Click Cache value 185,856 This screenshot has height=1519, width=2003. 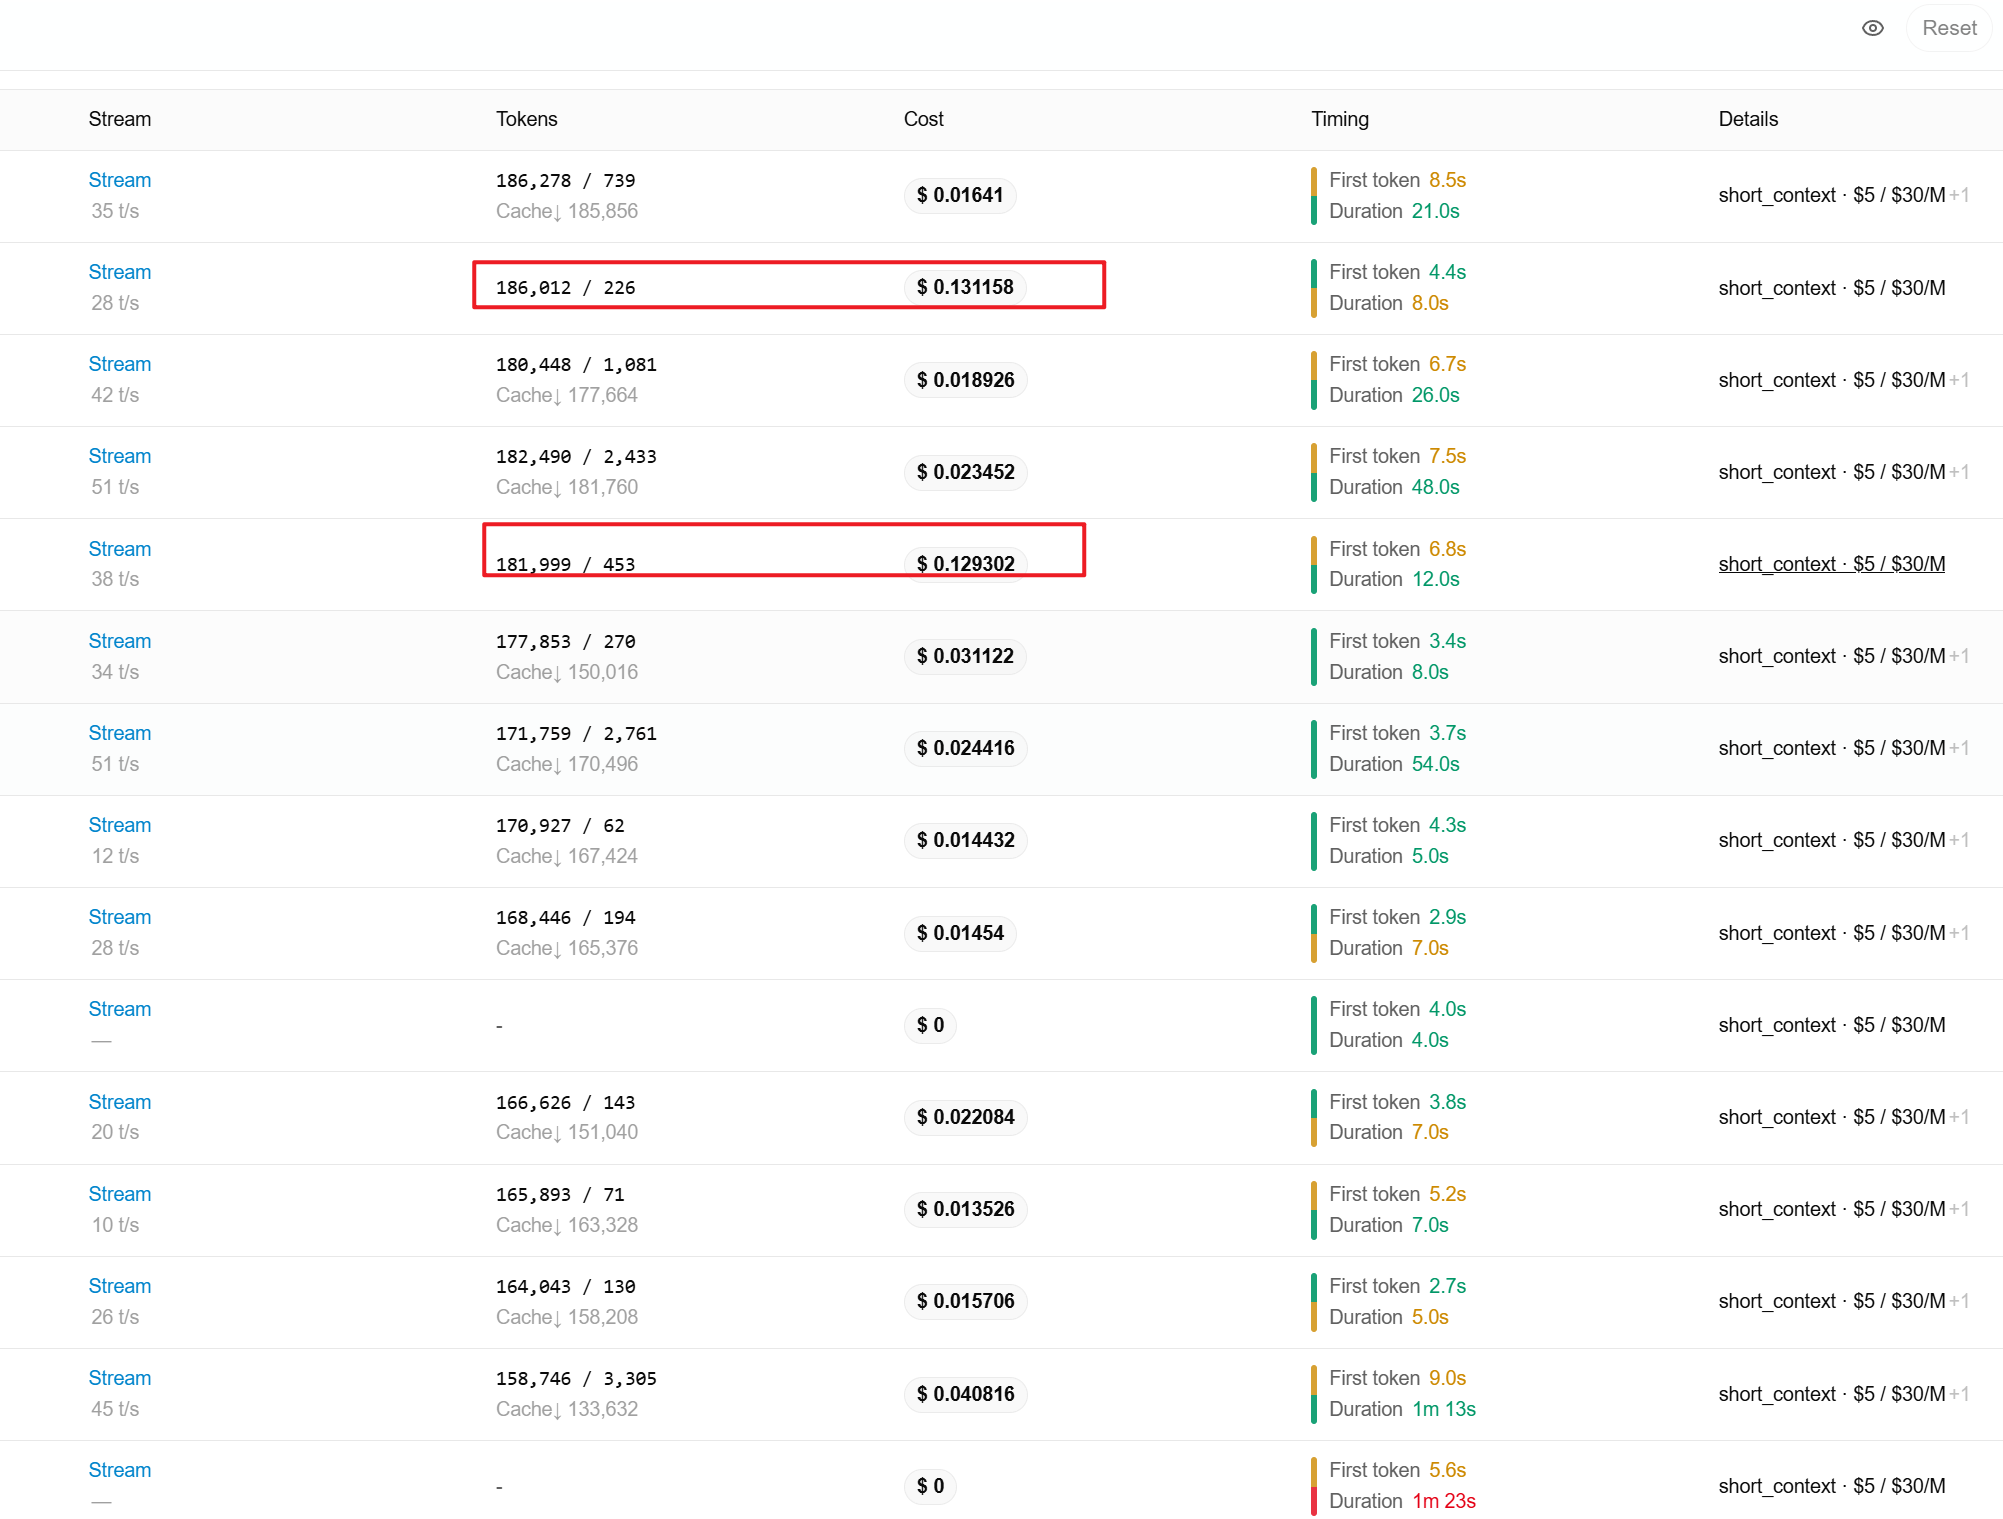(x=567, y=211)
